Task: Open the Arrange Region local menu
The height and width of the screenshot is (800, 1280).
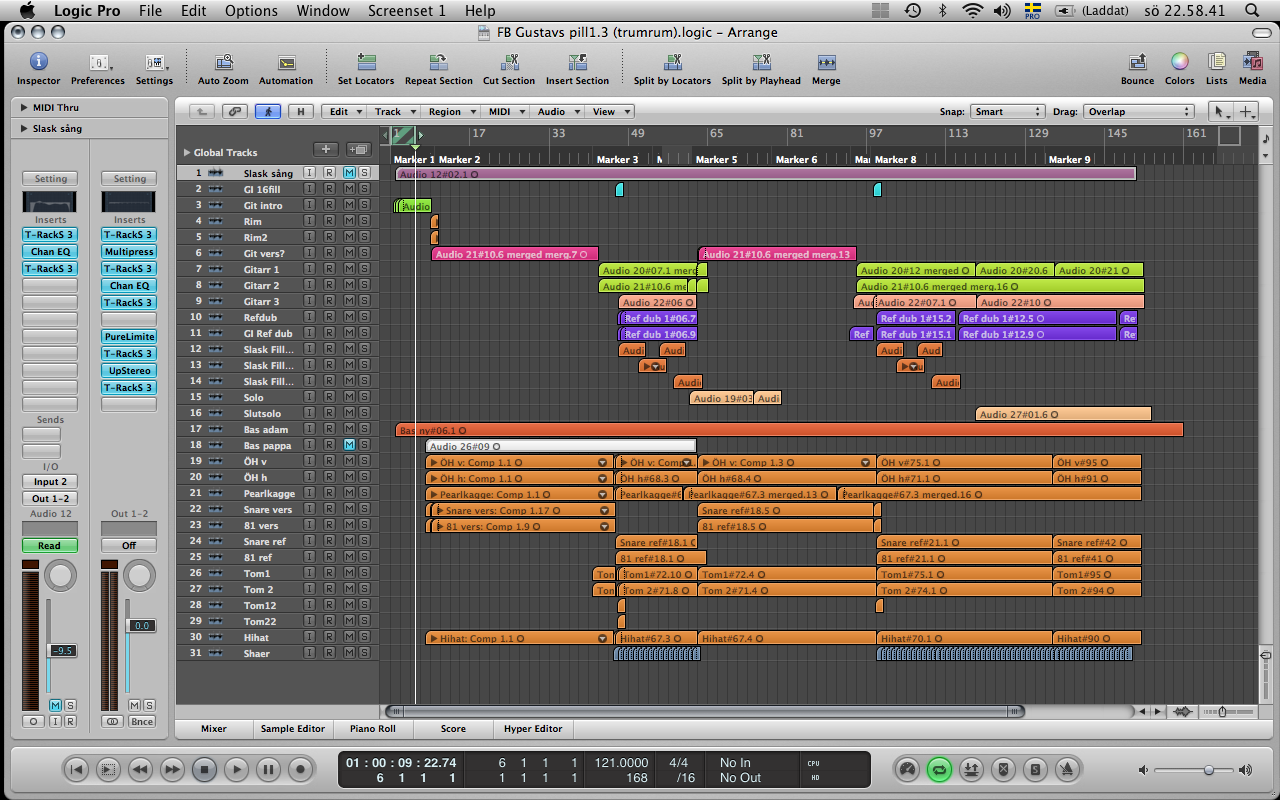Action: coord(450,112)
